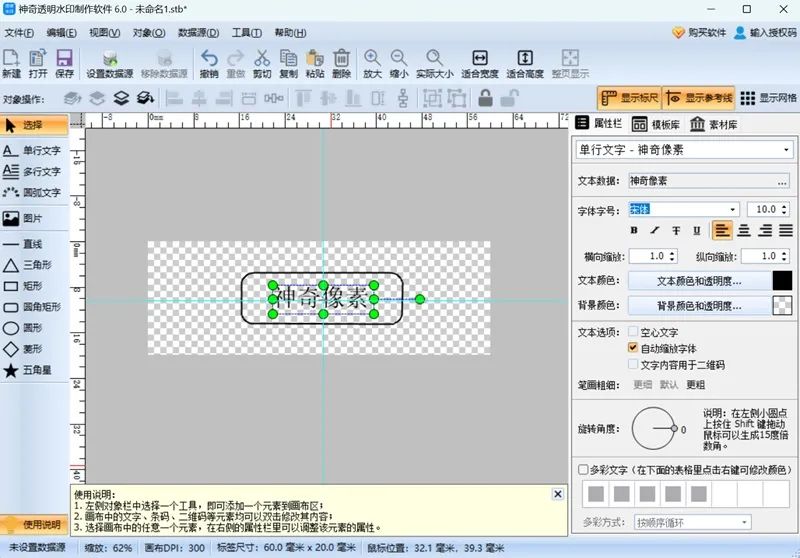The image size is (800, 558).
Task: Open the 宋体 font name dropdown
Action: coord(733,209)
